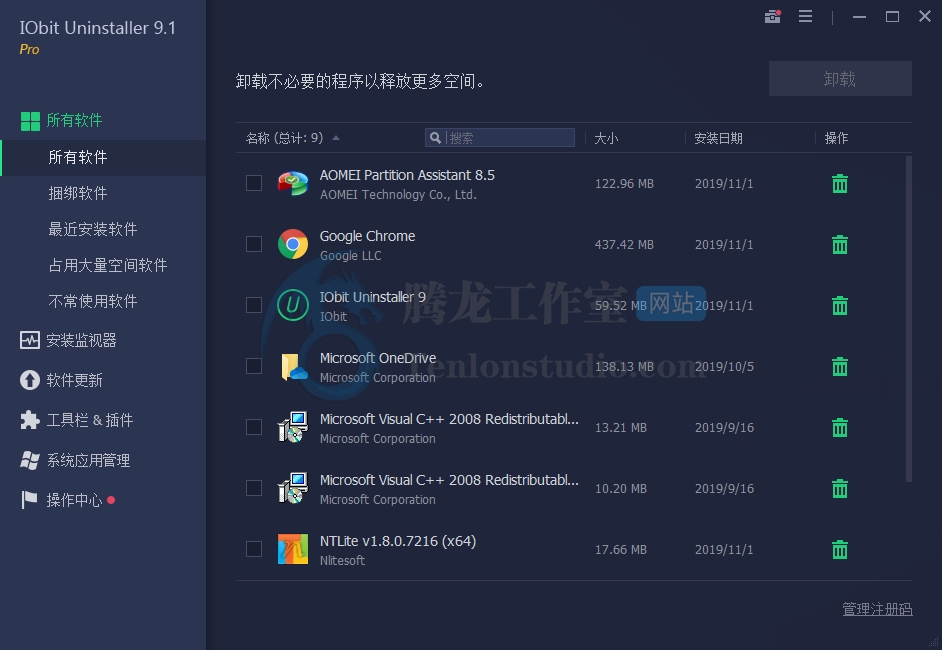Screen dimensions: 942x650
Task: Open 操作中心 in the sidebar
Action: pyautogui.click(x=74, y=500)
